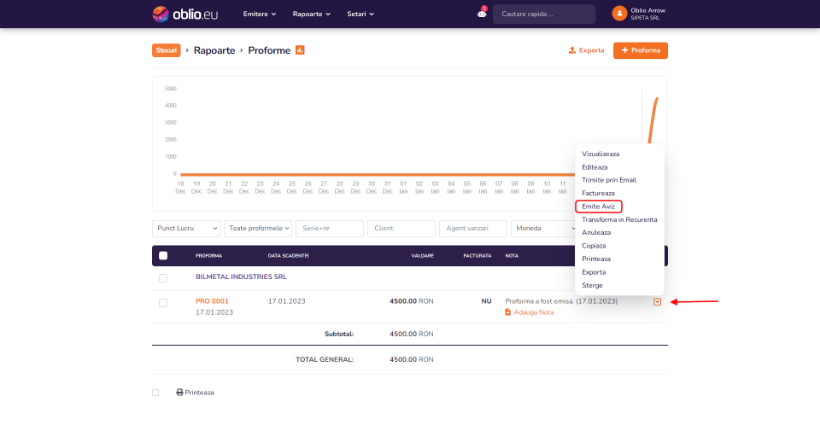Click the VALOARE column header

point(423,256)
